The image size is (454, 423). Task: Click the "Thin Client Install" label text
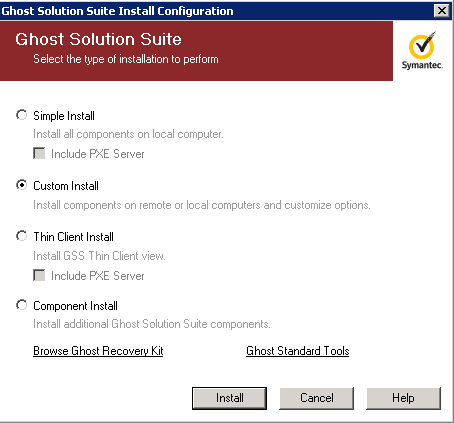pos(73,237)
